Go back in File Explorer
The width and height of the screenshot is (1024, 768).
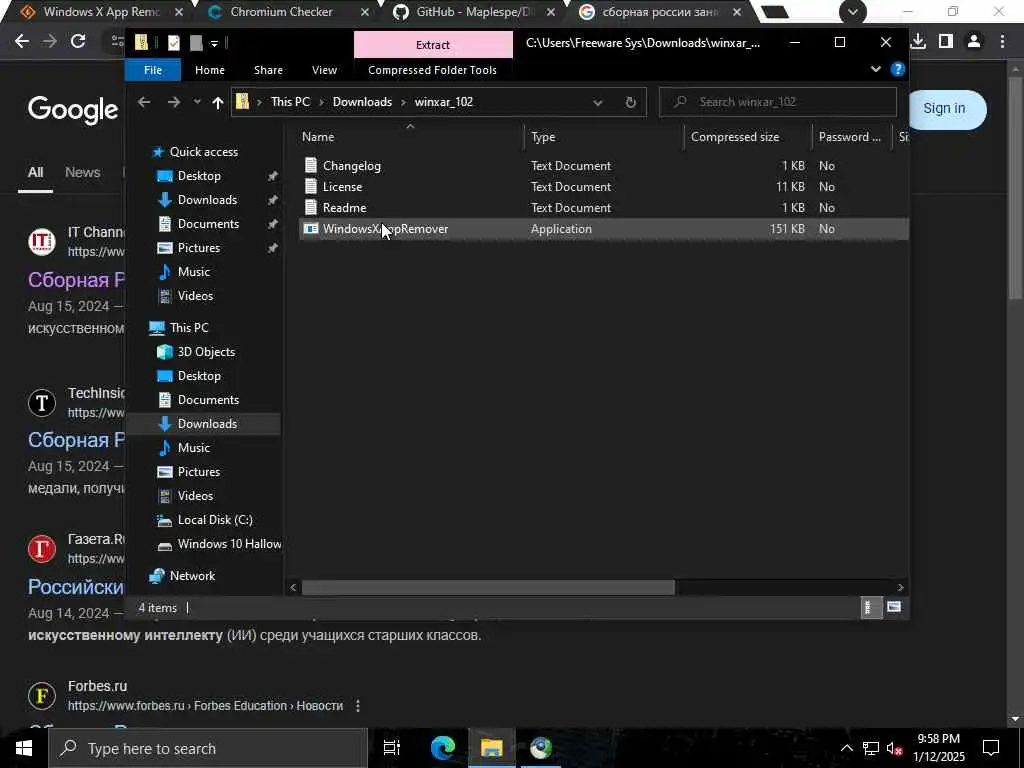coord(144,102)
